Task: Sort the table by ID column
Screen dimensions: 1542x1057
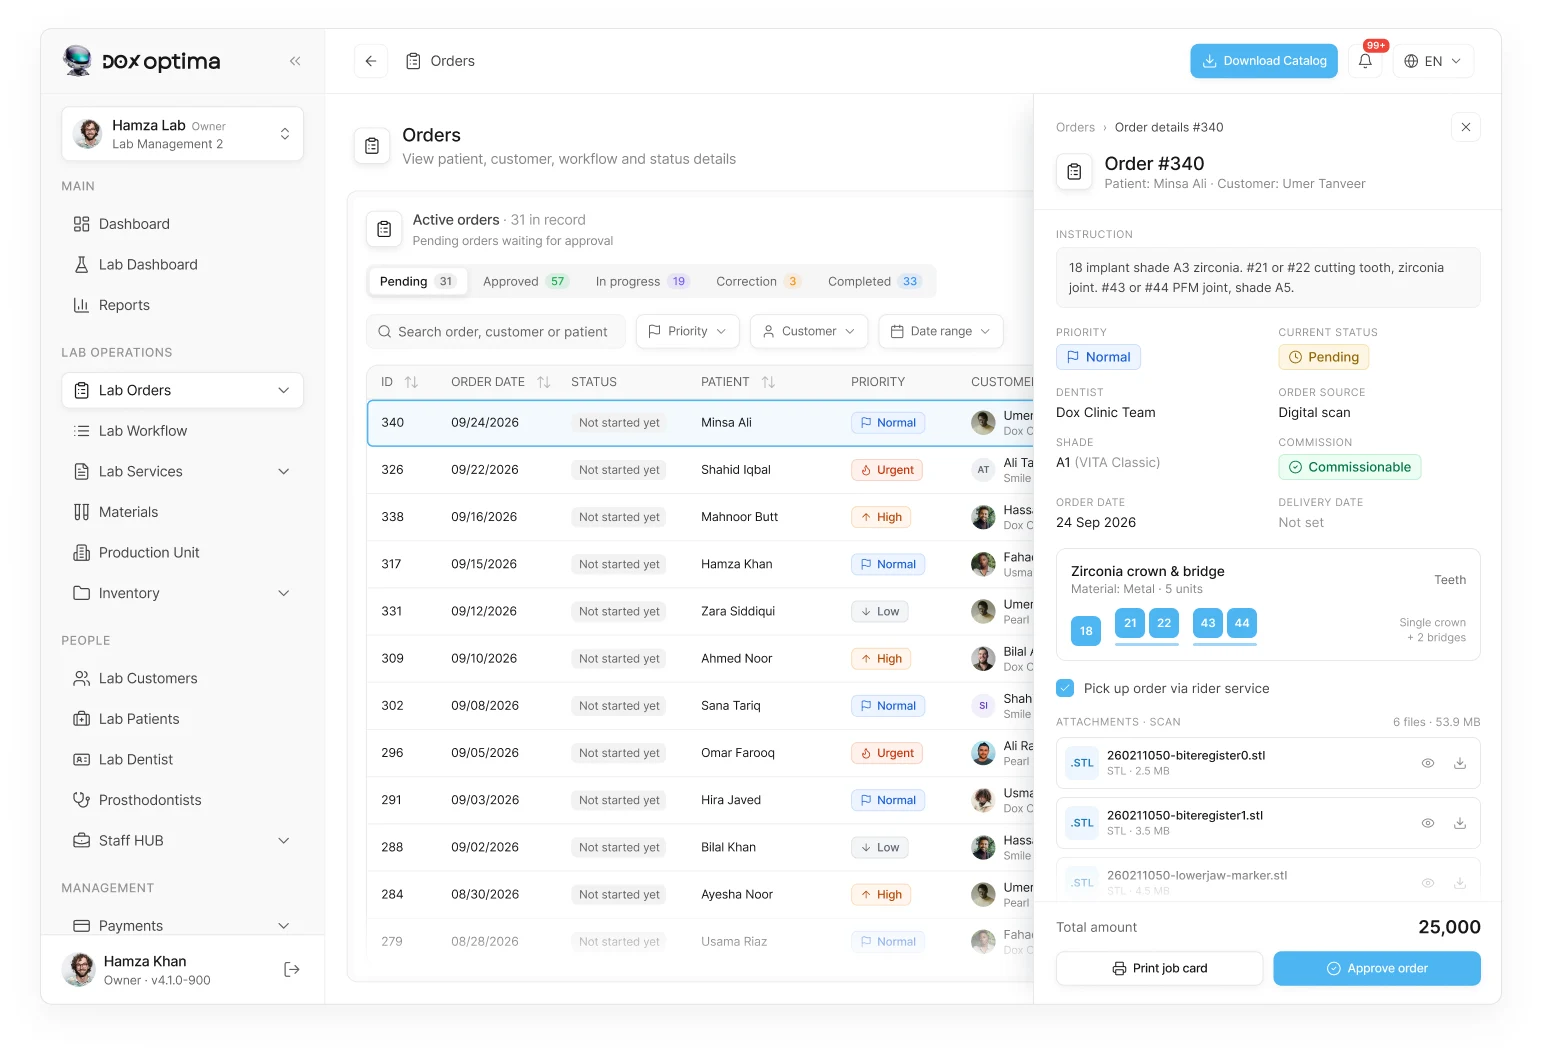Action: [411, 382]
